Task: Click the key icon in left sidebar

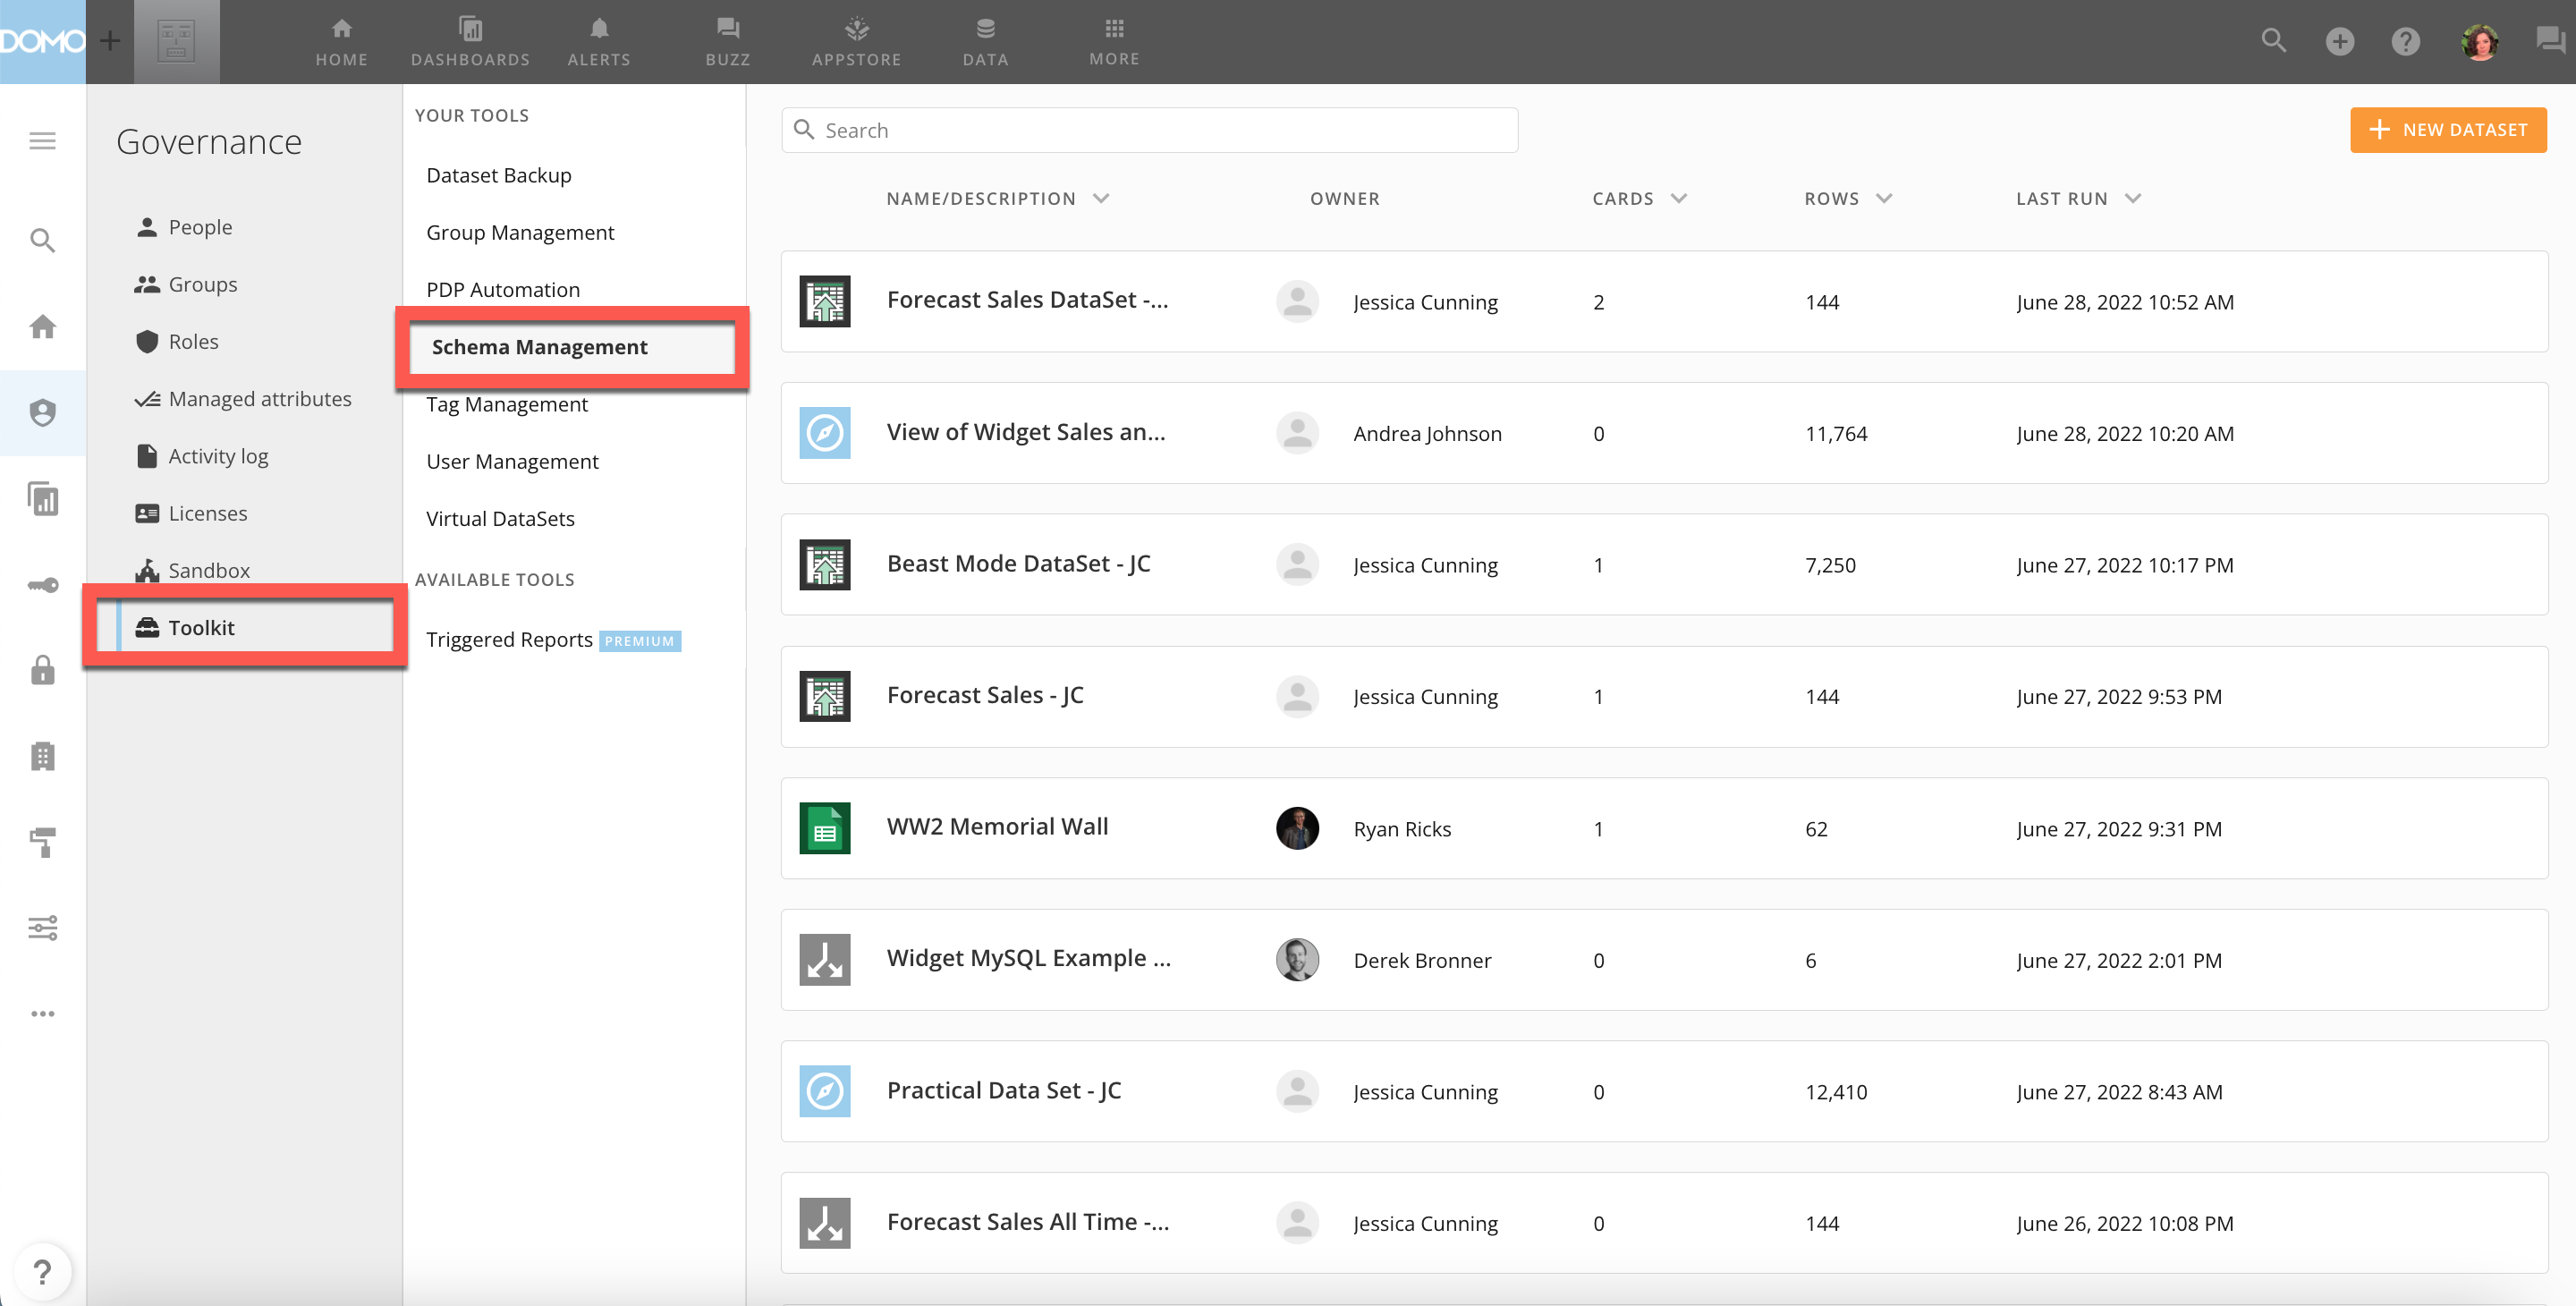Action: point(42,585)
